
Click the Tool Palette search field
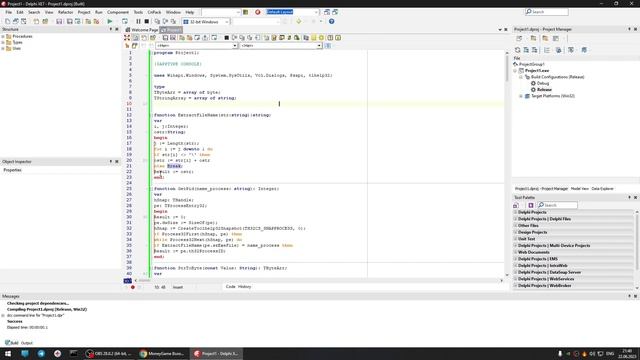(x=558, y=205)
